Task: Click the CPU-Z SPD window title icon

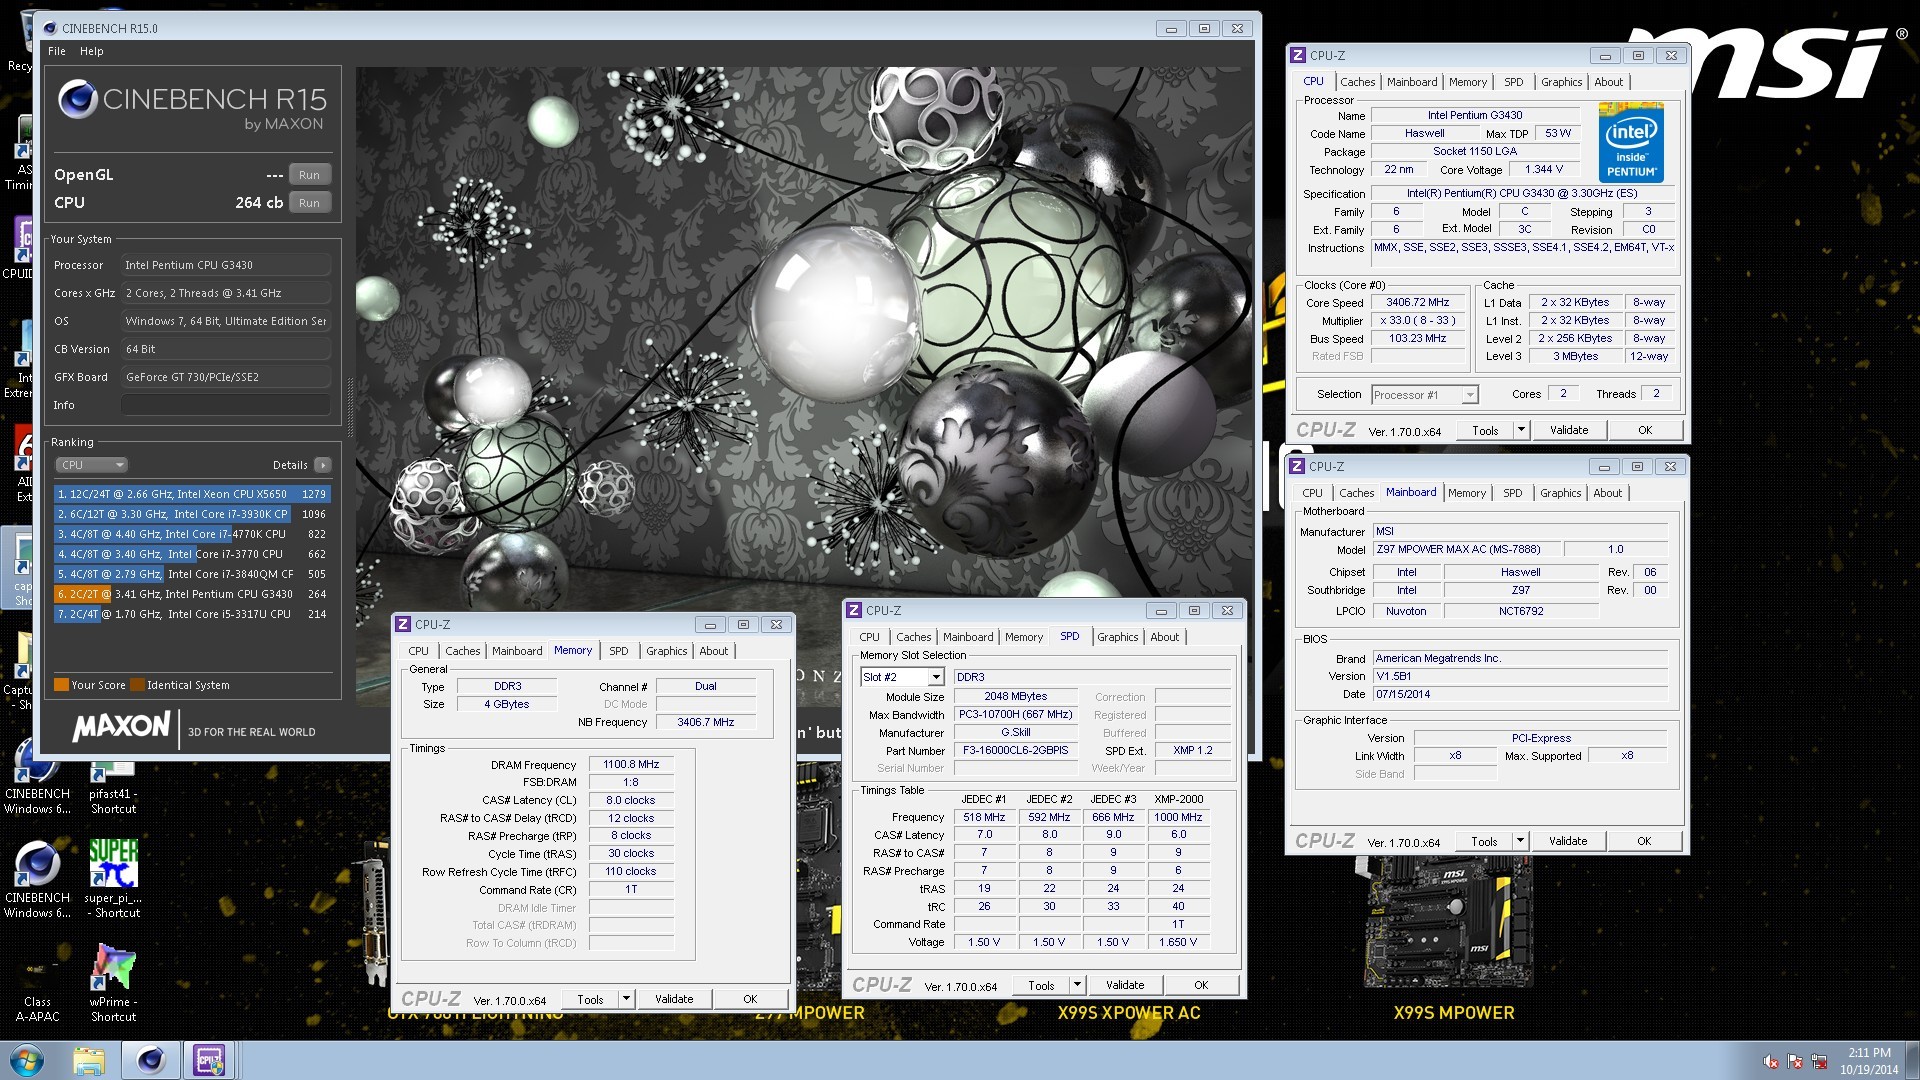Action: coord(855,610)
